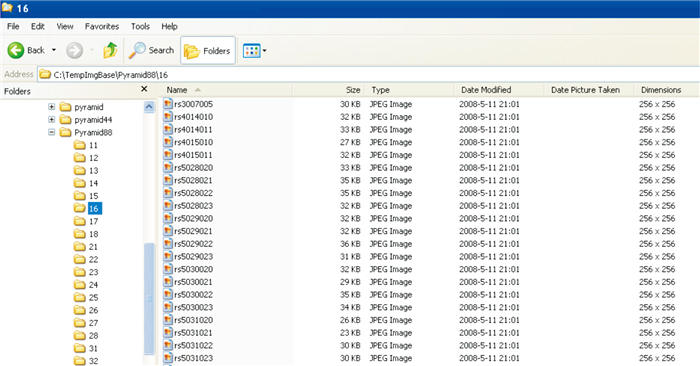Go up one folder level icon
This screenshot has height=366, width=700.
[110, 50]
